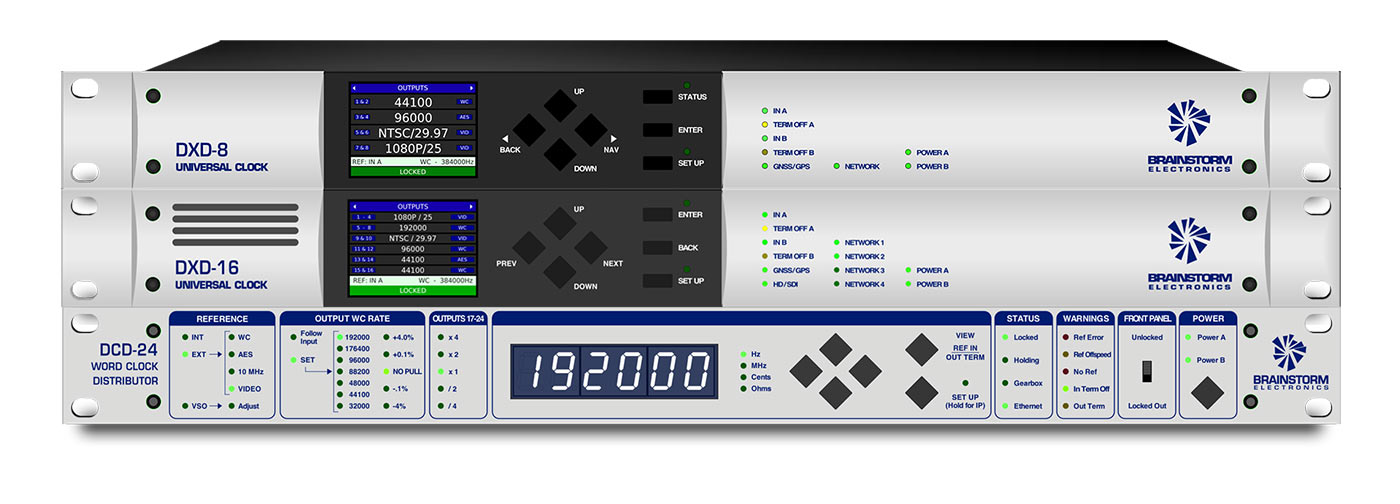
Task: Click the 10 MHz reference LED
Action: click(230, 371)
